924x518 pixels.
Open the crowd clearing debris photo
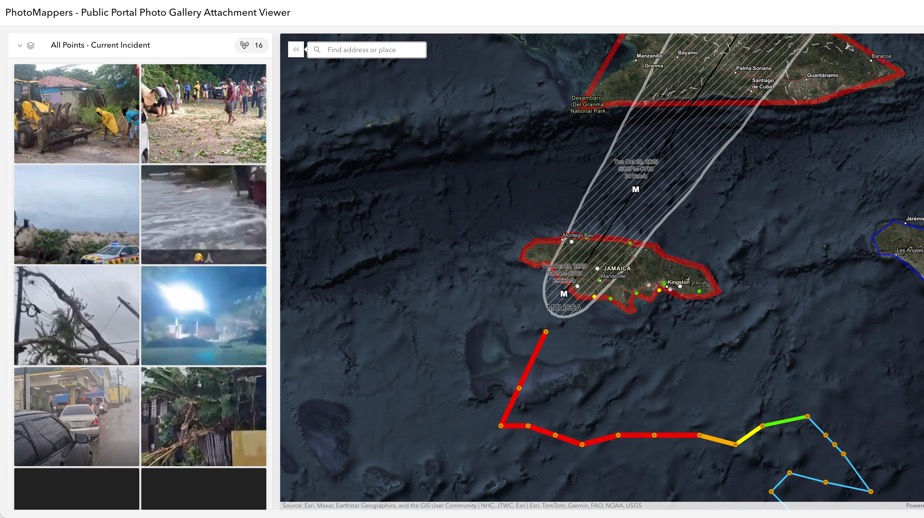click(203, 113)
